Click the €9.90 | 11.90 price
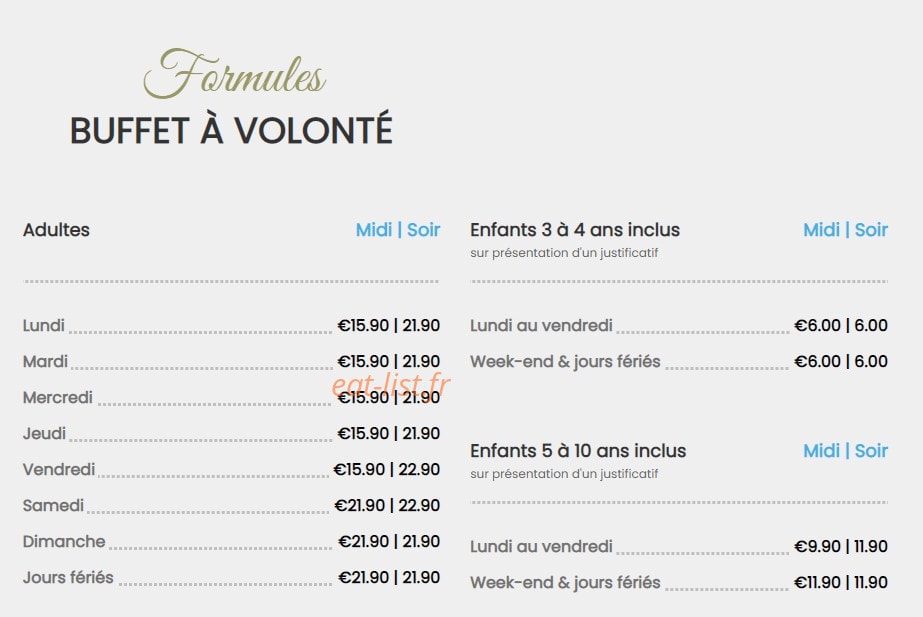The image size is (923, 617). [x=841, y=546]
